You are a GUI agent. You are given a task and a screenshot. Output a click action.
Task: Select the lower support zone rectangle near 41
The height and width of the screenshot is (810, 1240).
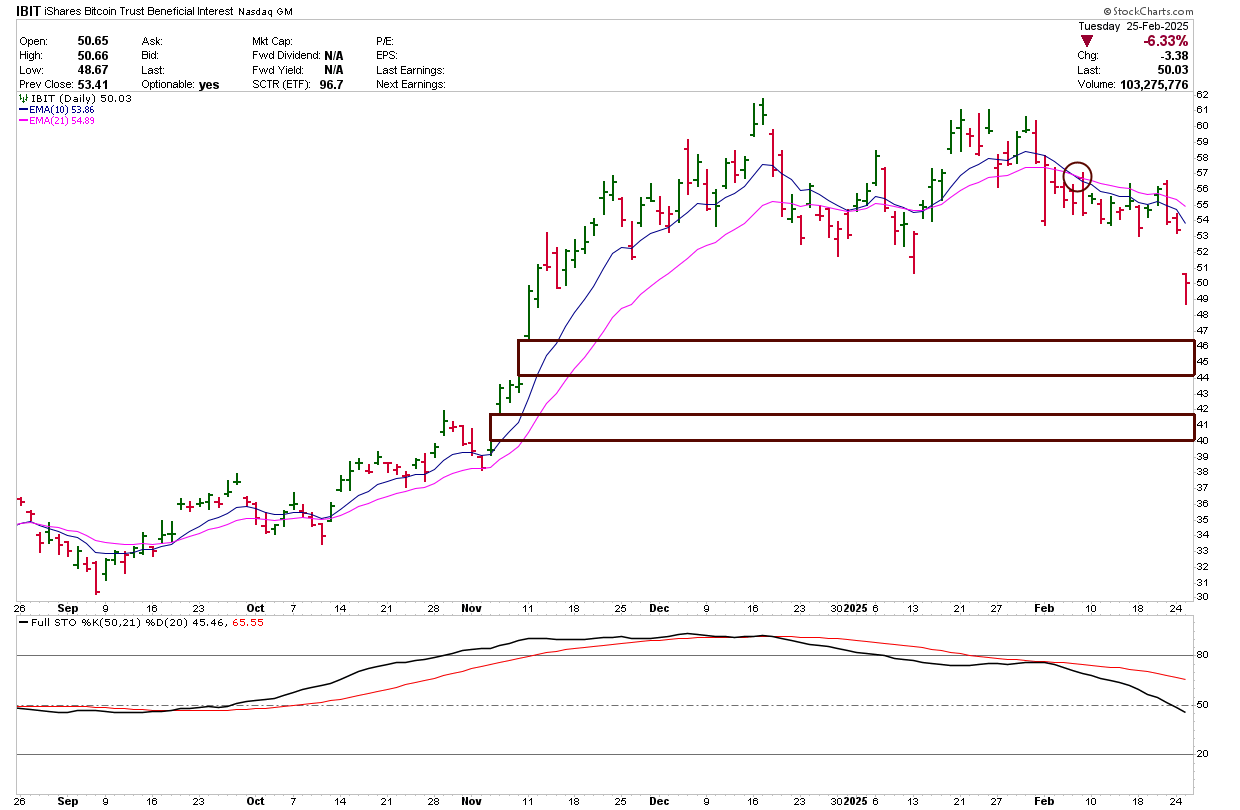pyautogui.click(x=841, y=427)
